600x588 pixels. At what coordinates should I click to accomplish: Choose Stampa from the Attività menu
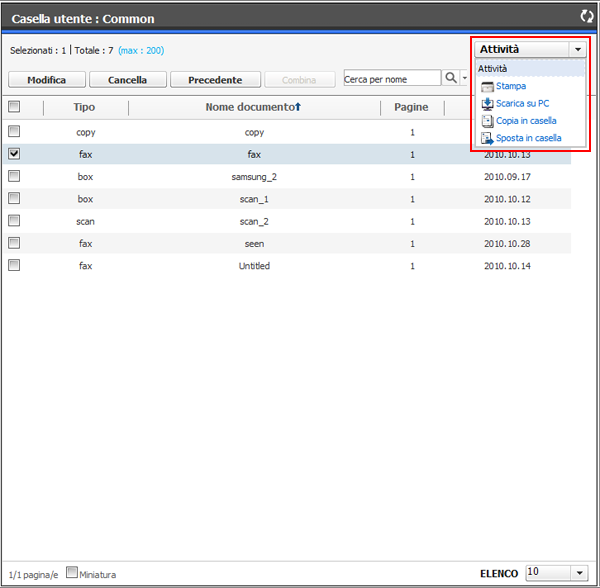510,87
